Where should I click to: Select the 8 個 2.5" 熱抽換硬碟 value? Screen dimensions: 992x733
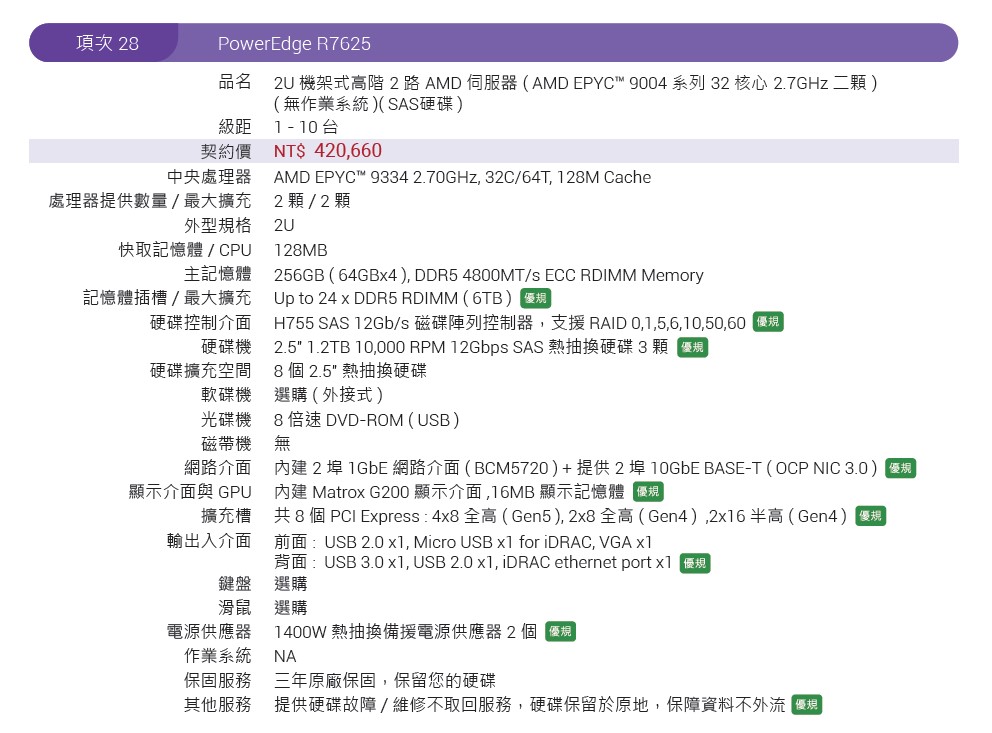350,371
